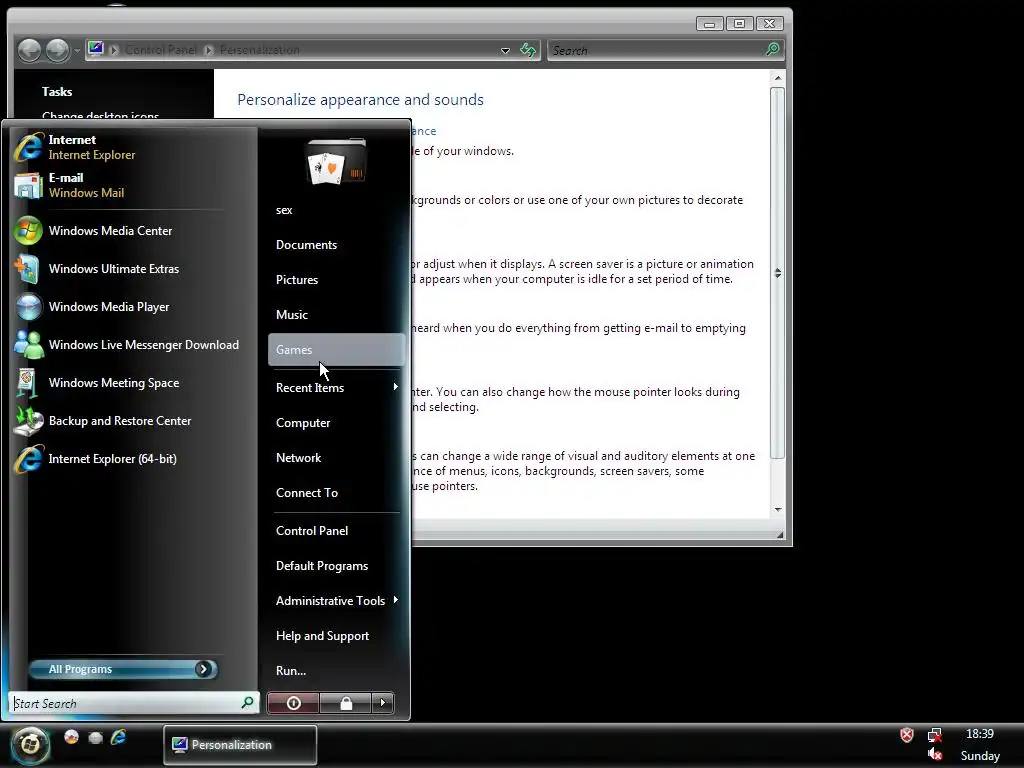Click Control Panel icon in address bar
This screenshot has width=1024, height=768.
(x=96, y=50)
